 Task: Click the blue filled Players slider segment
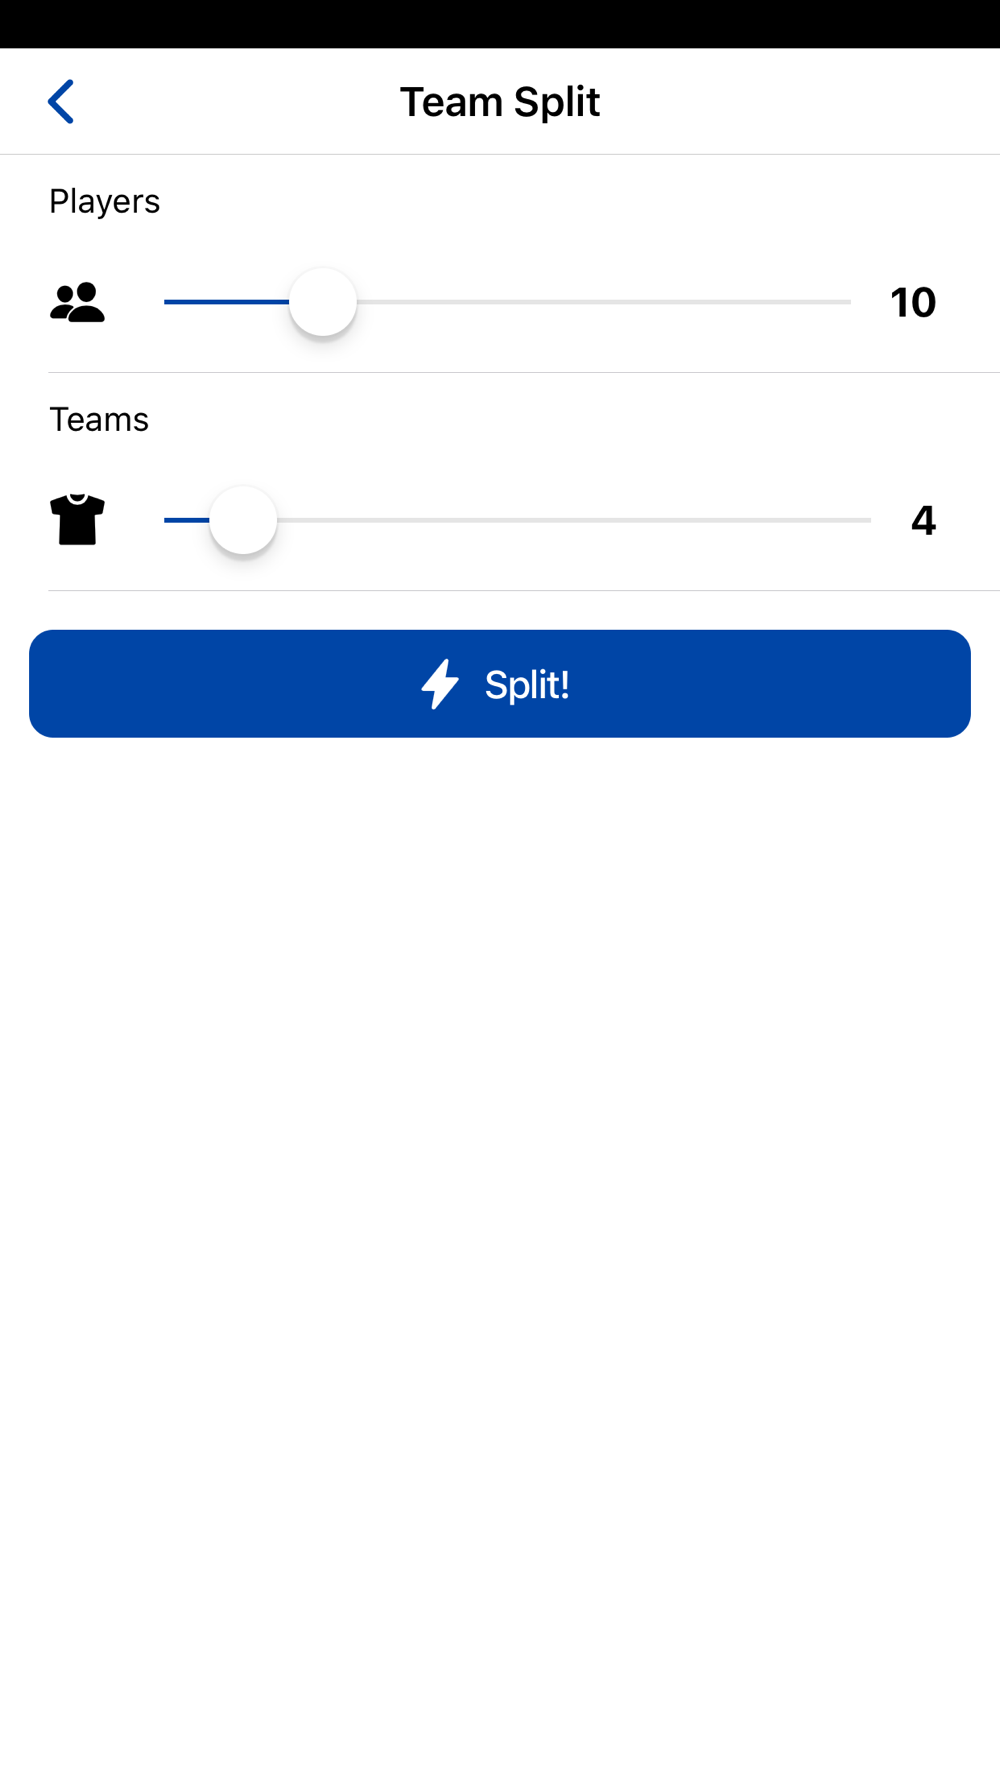[227, 302]
